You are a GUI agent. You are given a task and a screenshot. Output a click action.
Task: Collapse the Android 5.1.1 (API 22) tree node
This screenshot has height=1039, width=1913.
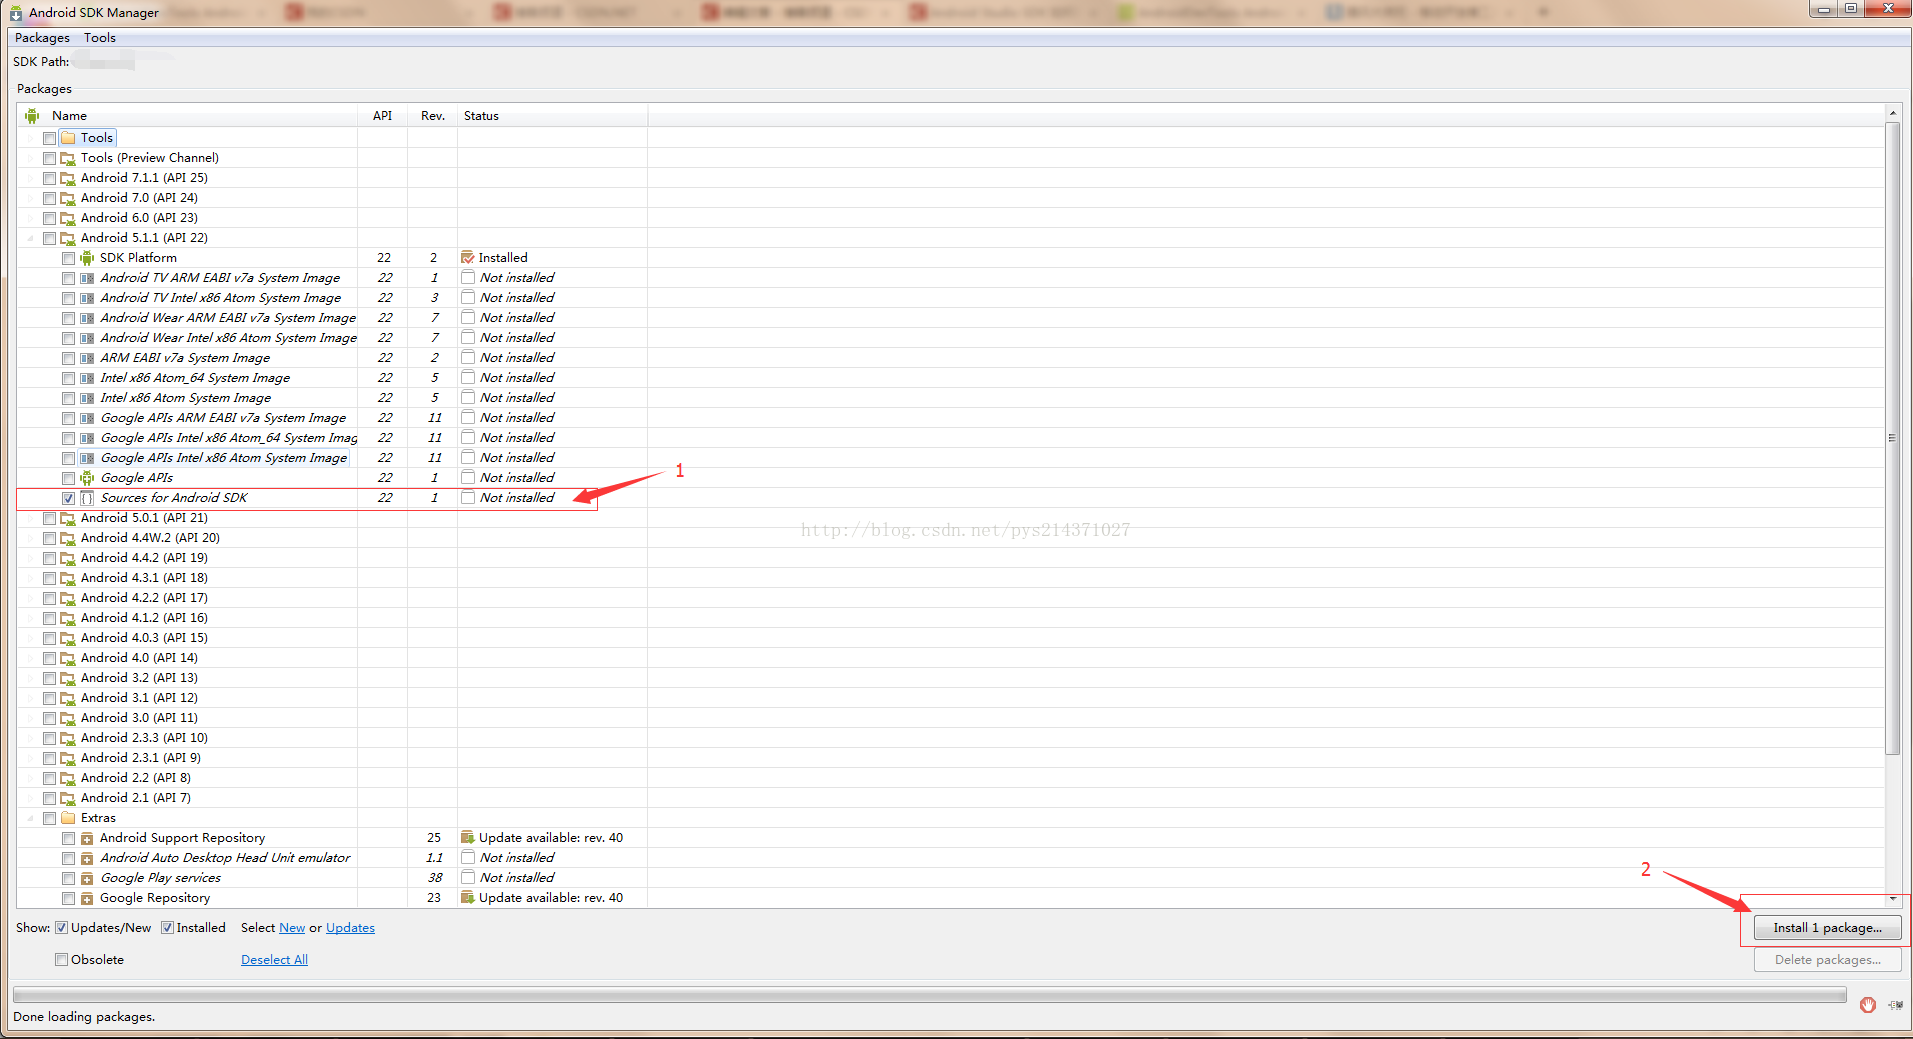pos(30,238)
